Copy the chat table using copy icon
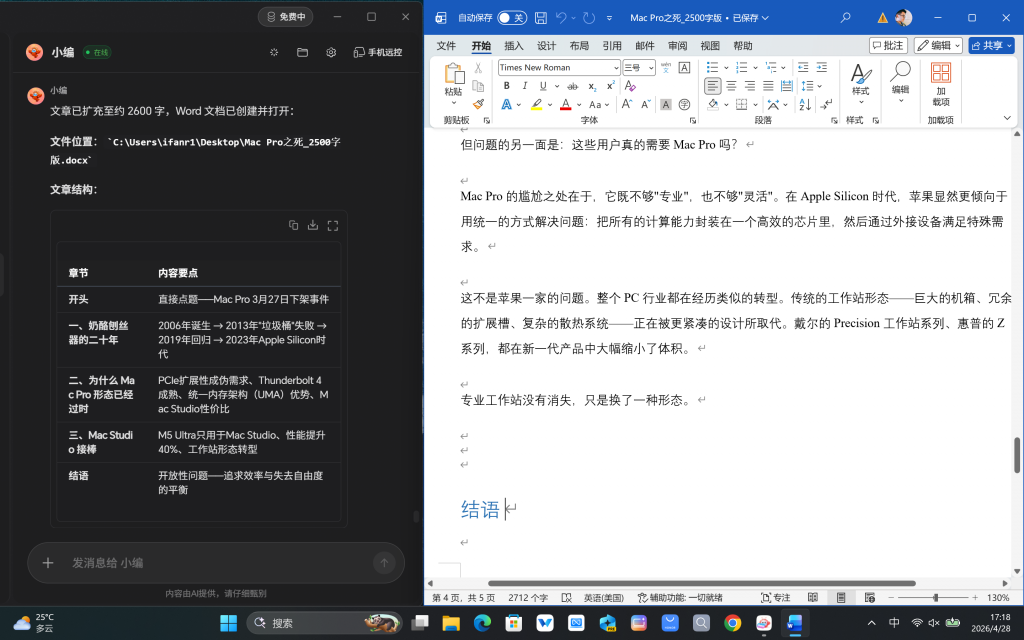 click(x=293, y=225)
